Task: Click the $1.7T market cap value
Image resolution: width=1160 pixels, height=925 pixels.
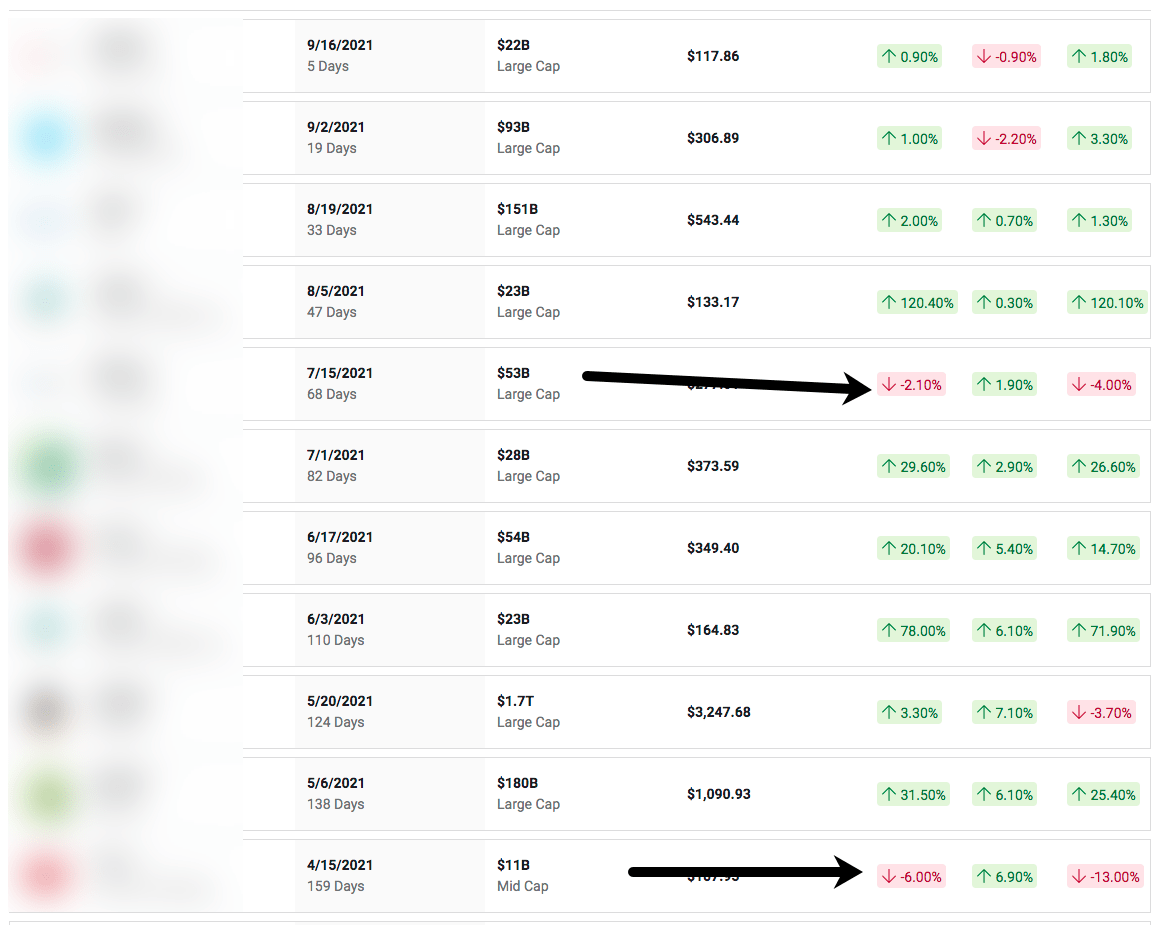Action: tap(515, 701)
